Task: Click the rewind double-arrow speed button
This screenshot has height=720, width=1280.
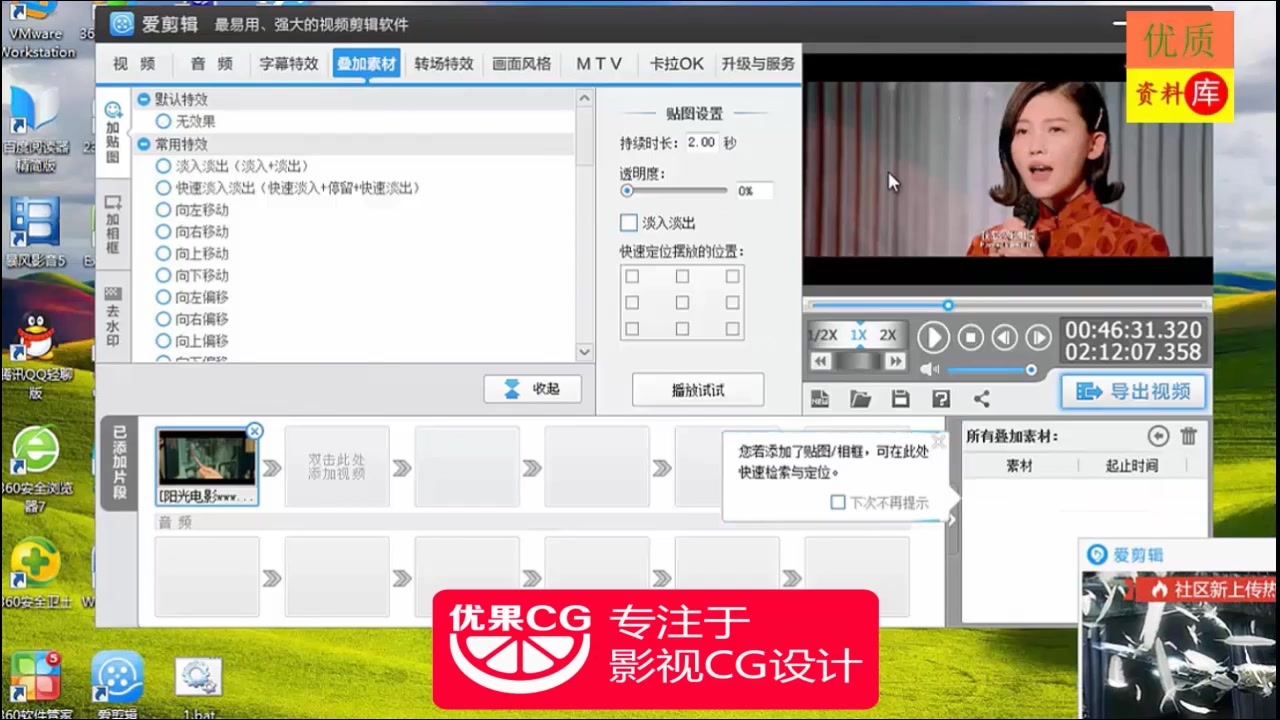Action: tap(821, 361)
